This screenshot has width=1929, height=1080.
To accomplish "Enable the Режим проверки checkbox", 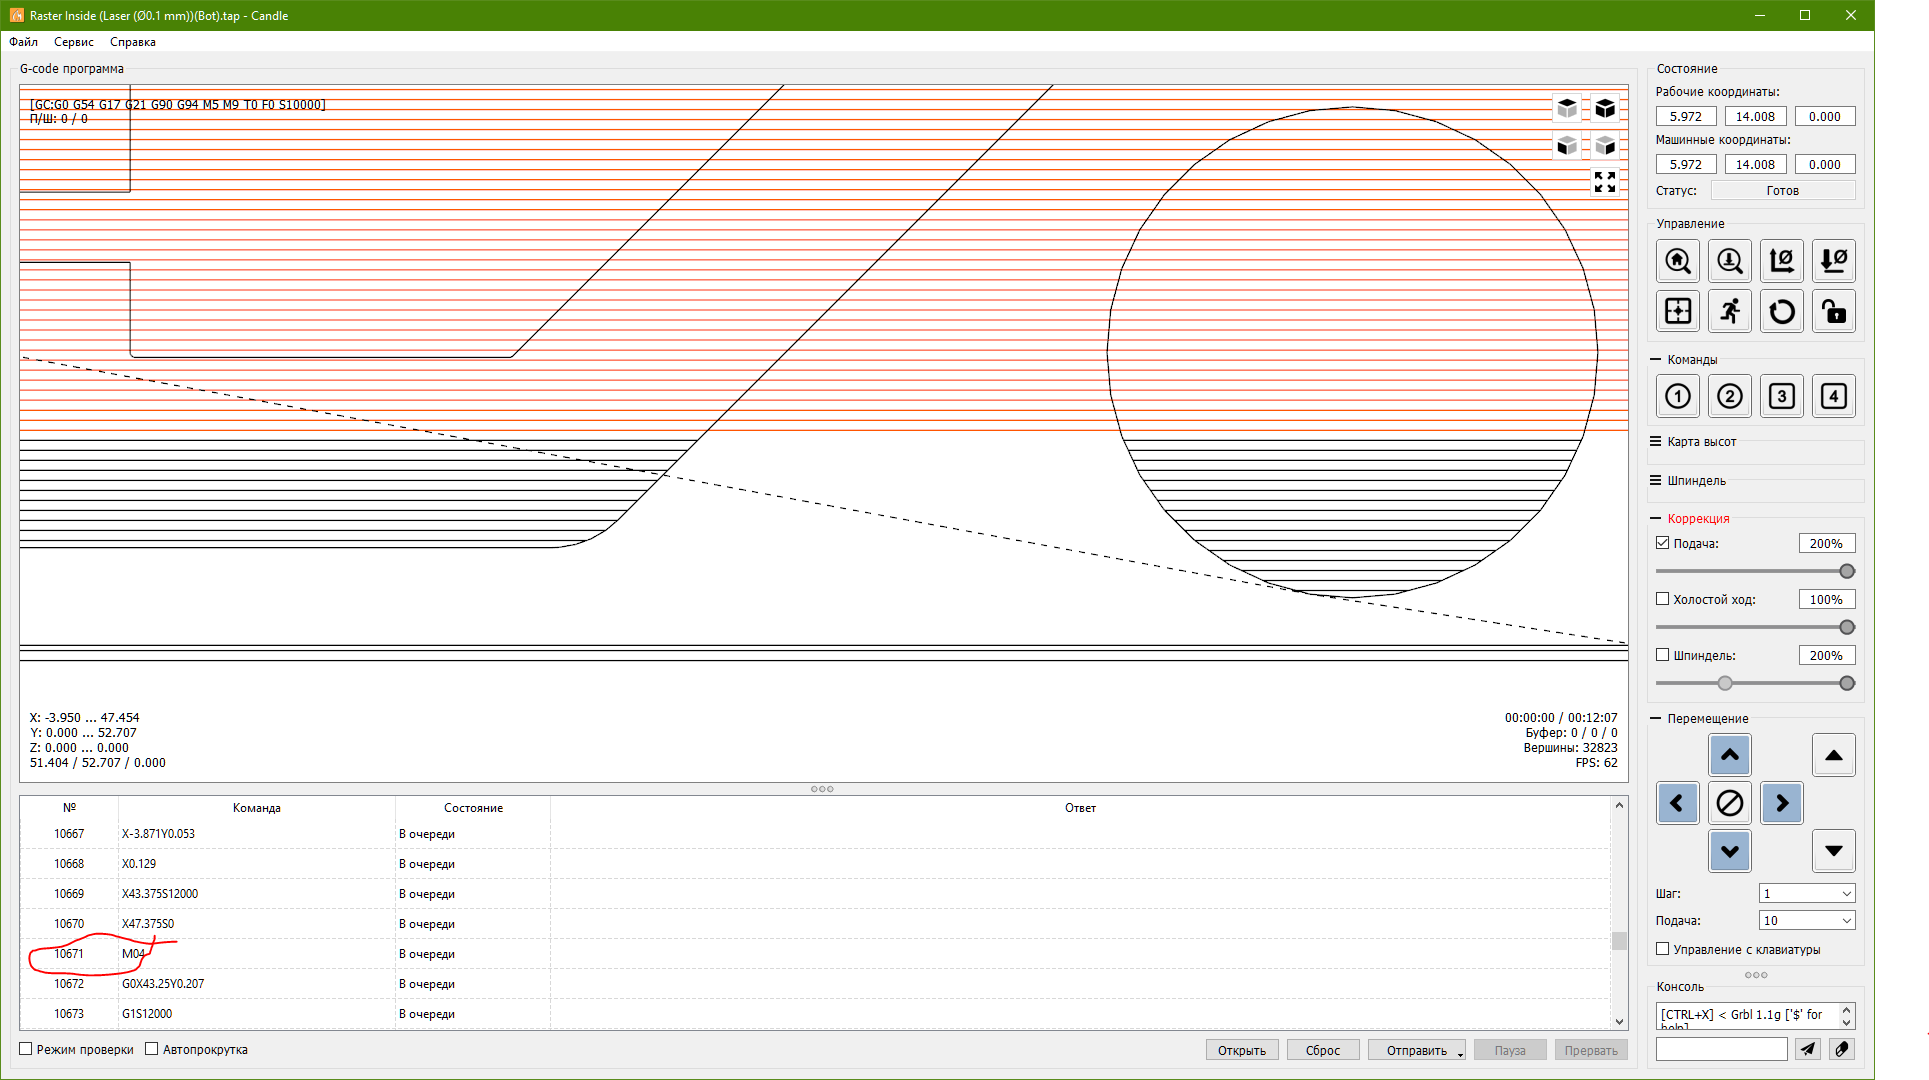I will coord(27,1049).
